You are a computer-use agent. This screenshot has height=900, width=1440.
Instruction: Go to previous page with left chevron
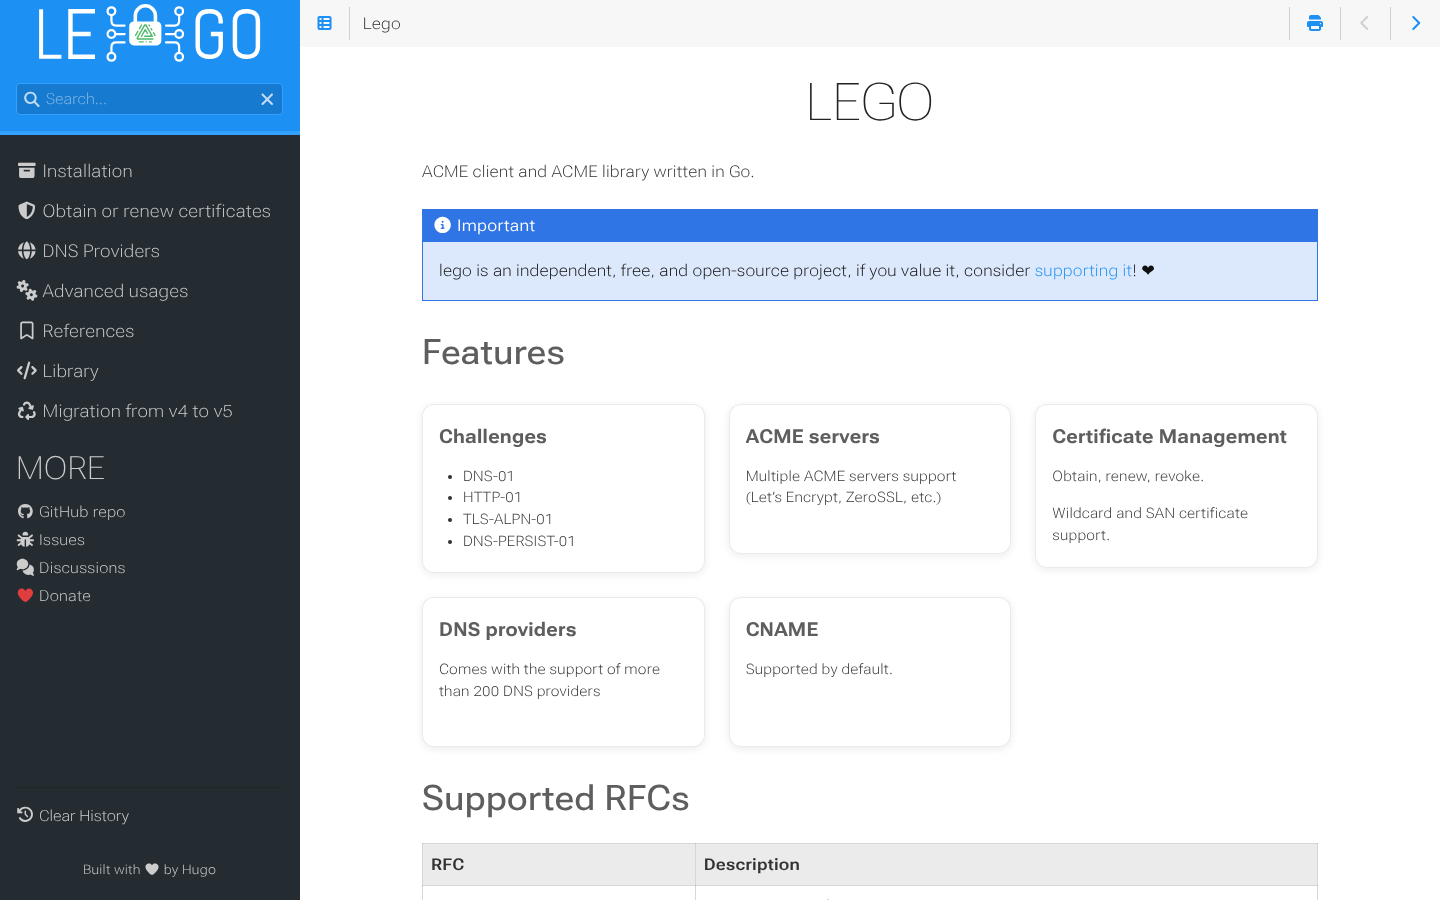pos(1364,23)
